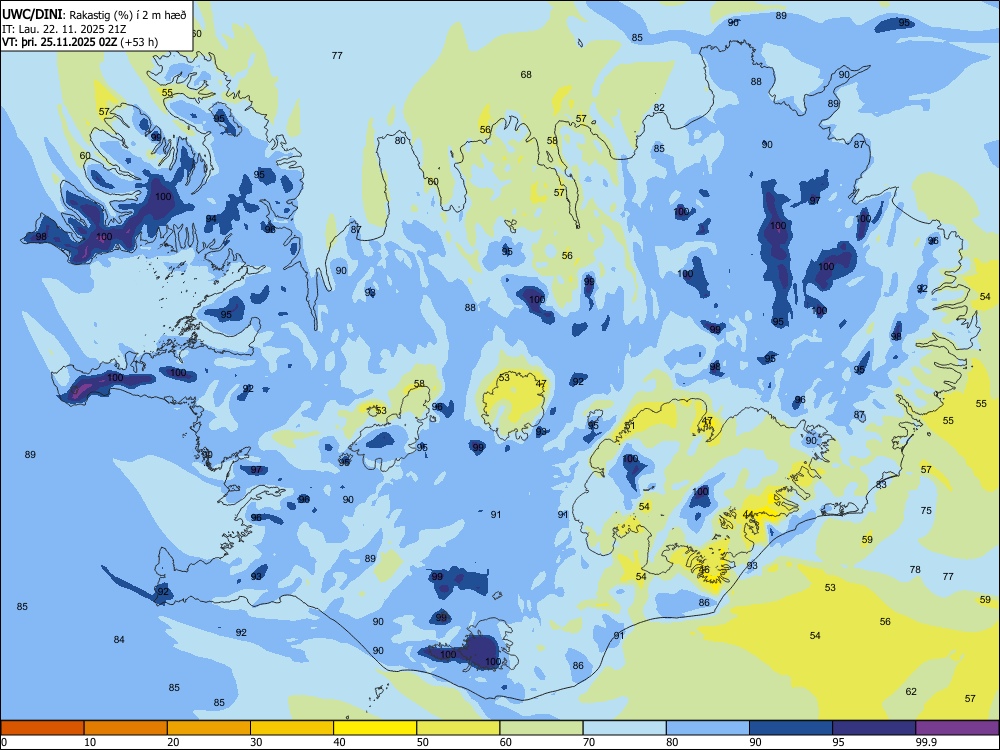1000x750 pixels.
Task: Pick the purple legend swatch above 99.9
Action: 957,728
